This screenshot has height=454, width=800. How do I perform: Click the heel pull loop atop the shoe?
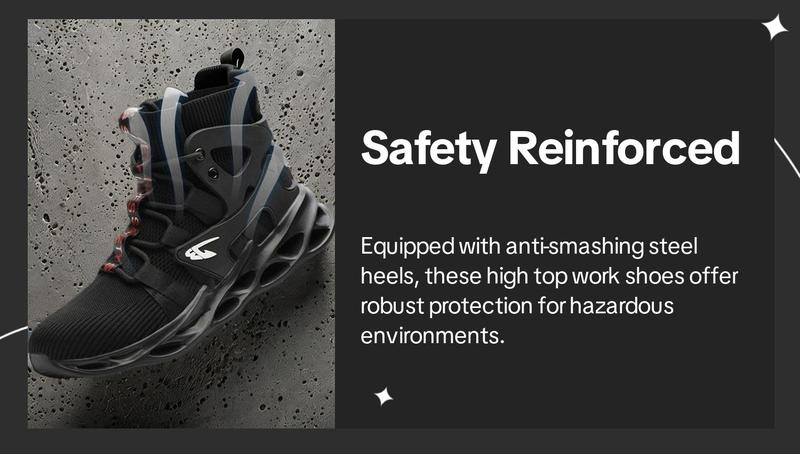click(x=233, y=57)
